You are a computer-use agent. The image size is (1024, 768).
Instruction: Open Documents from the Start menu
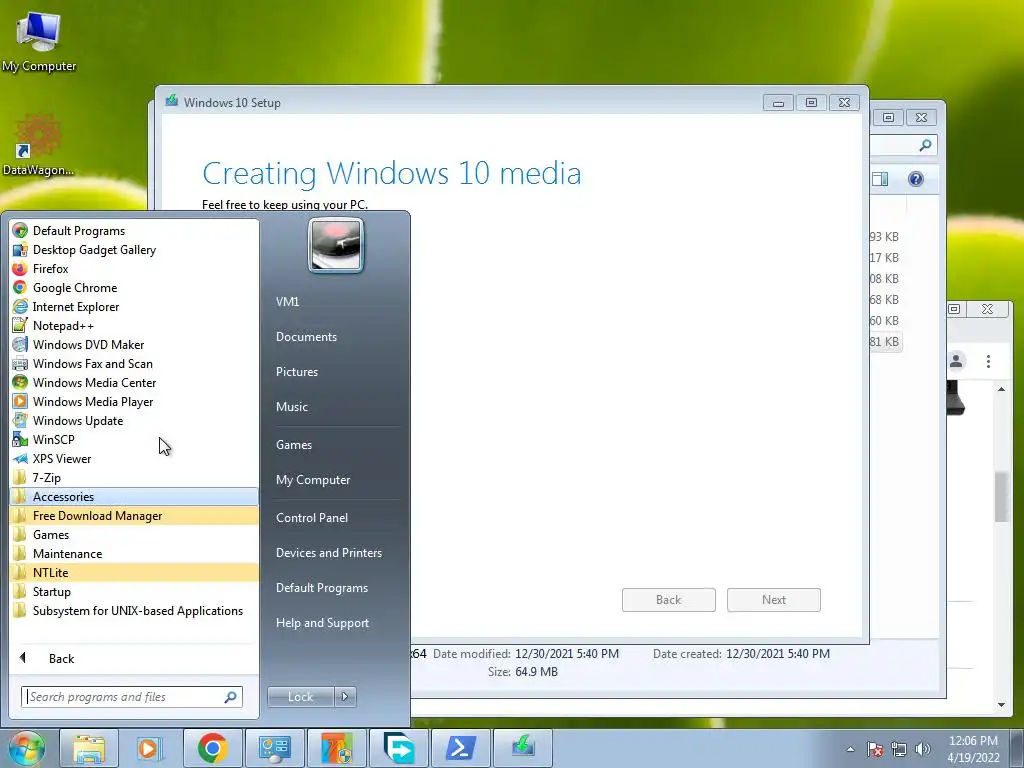[x=306, y=336]
